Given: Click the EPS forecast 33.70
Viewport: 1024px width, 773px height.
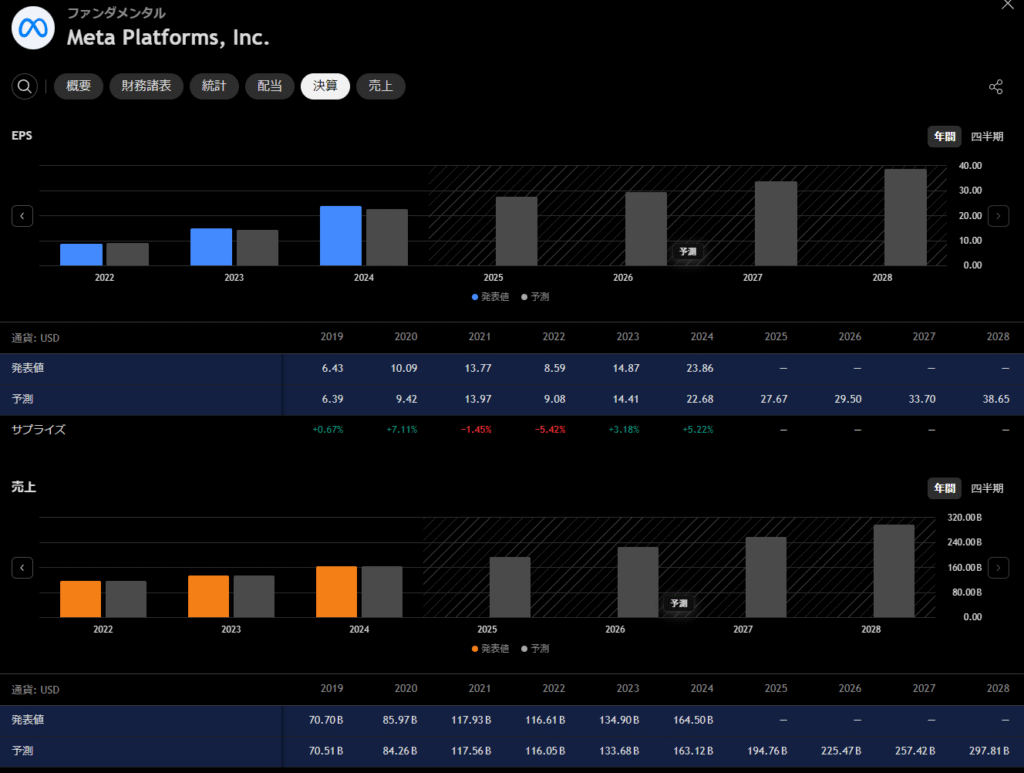Looking at the screenshot, I should click(x=922, y=399).
